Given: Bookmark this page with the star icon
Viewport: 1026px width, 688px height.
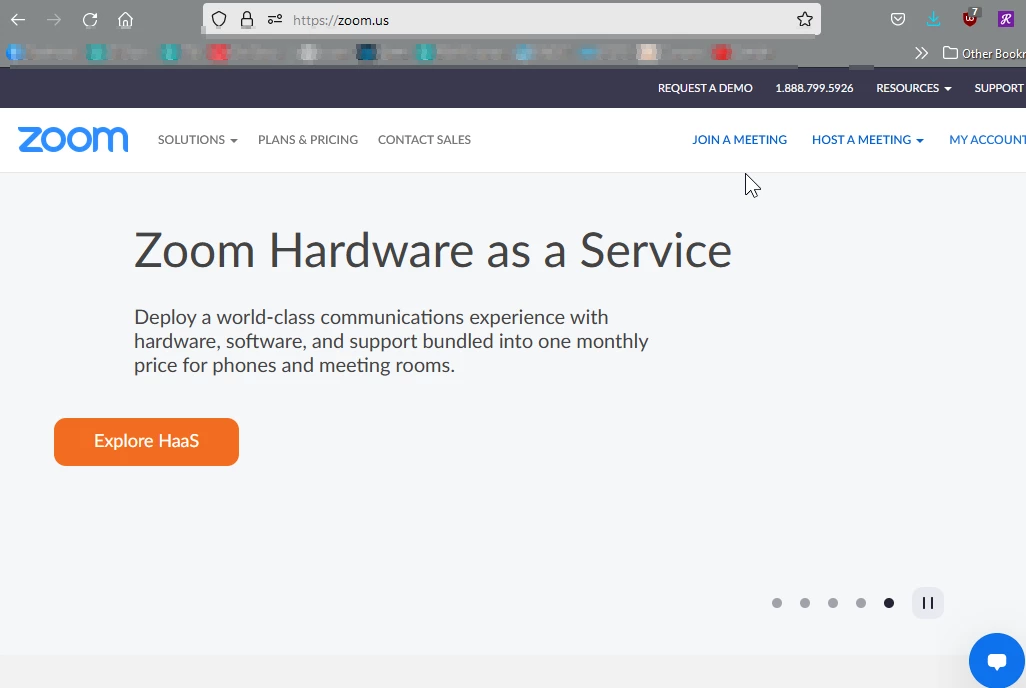Looking at the screenshot, I should 805,20.
